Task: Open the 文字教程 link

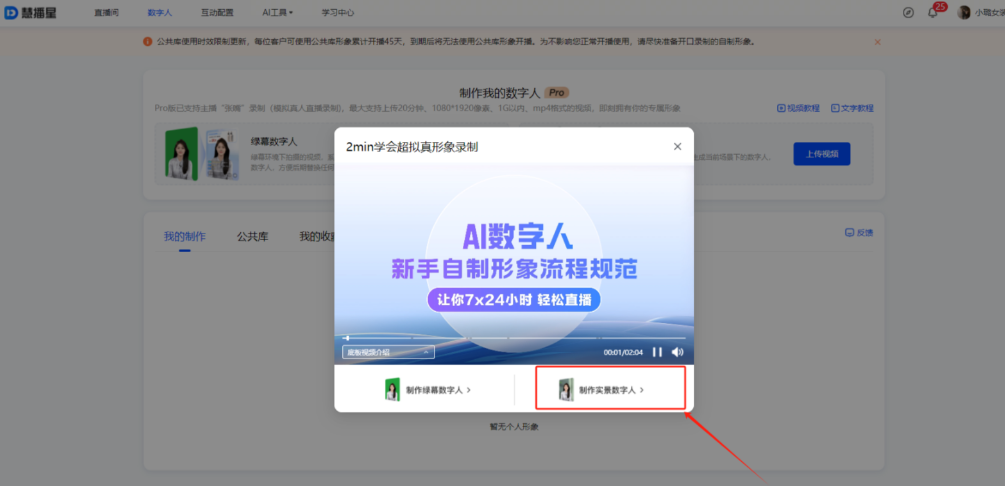Action: tap(852, 108)
